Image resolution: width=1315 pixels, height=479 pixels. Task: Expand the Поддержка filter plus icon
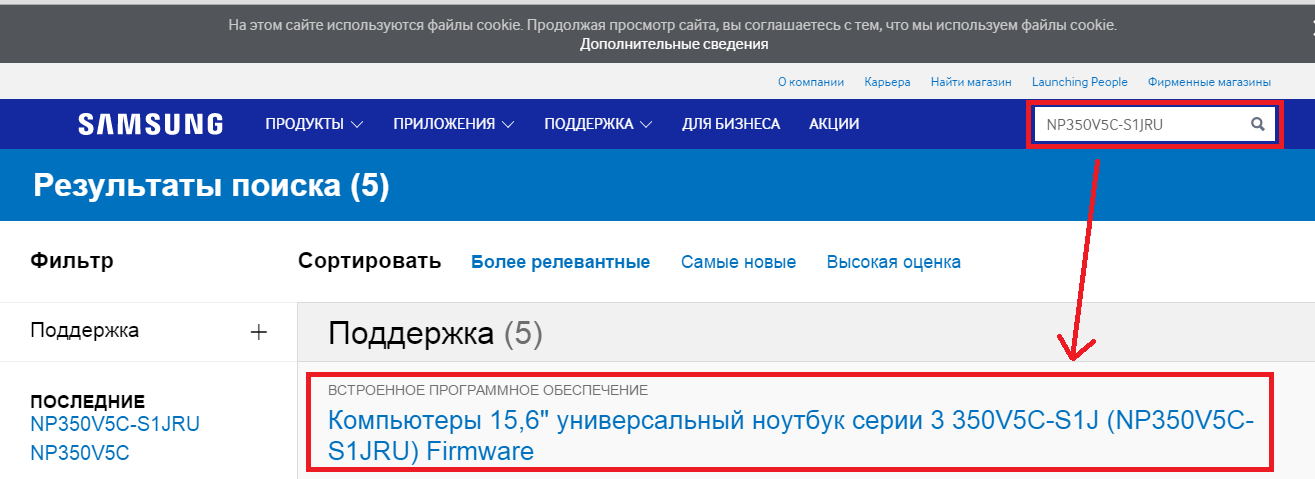coord(259,332)
